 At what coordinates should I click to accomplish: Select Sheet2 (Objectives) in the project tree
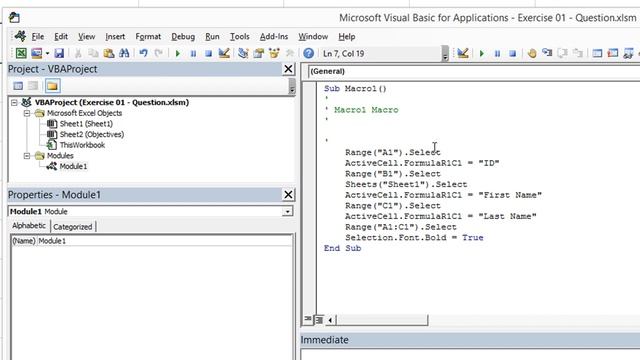(92, 134)
